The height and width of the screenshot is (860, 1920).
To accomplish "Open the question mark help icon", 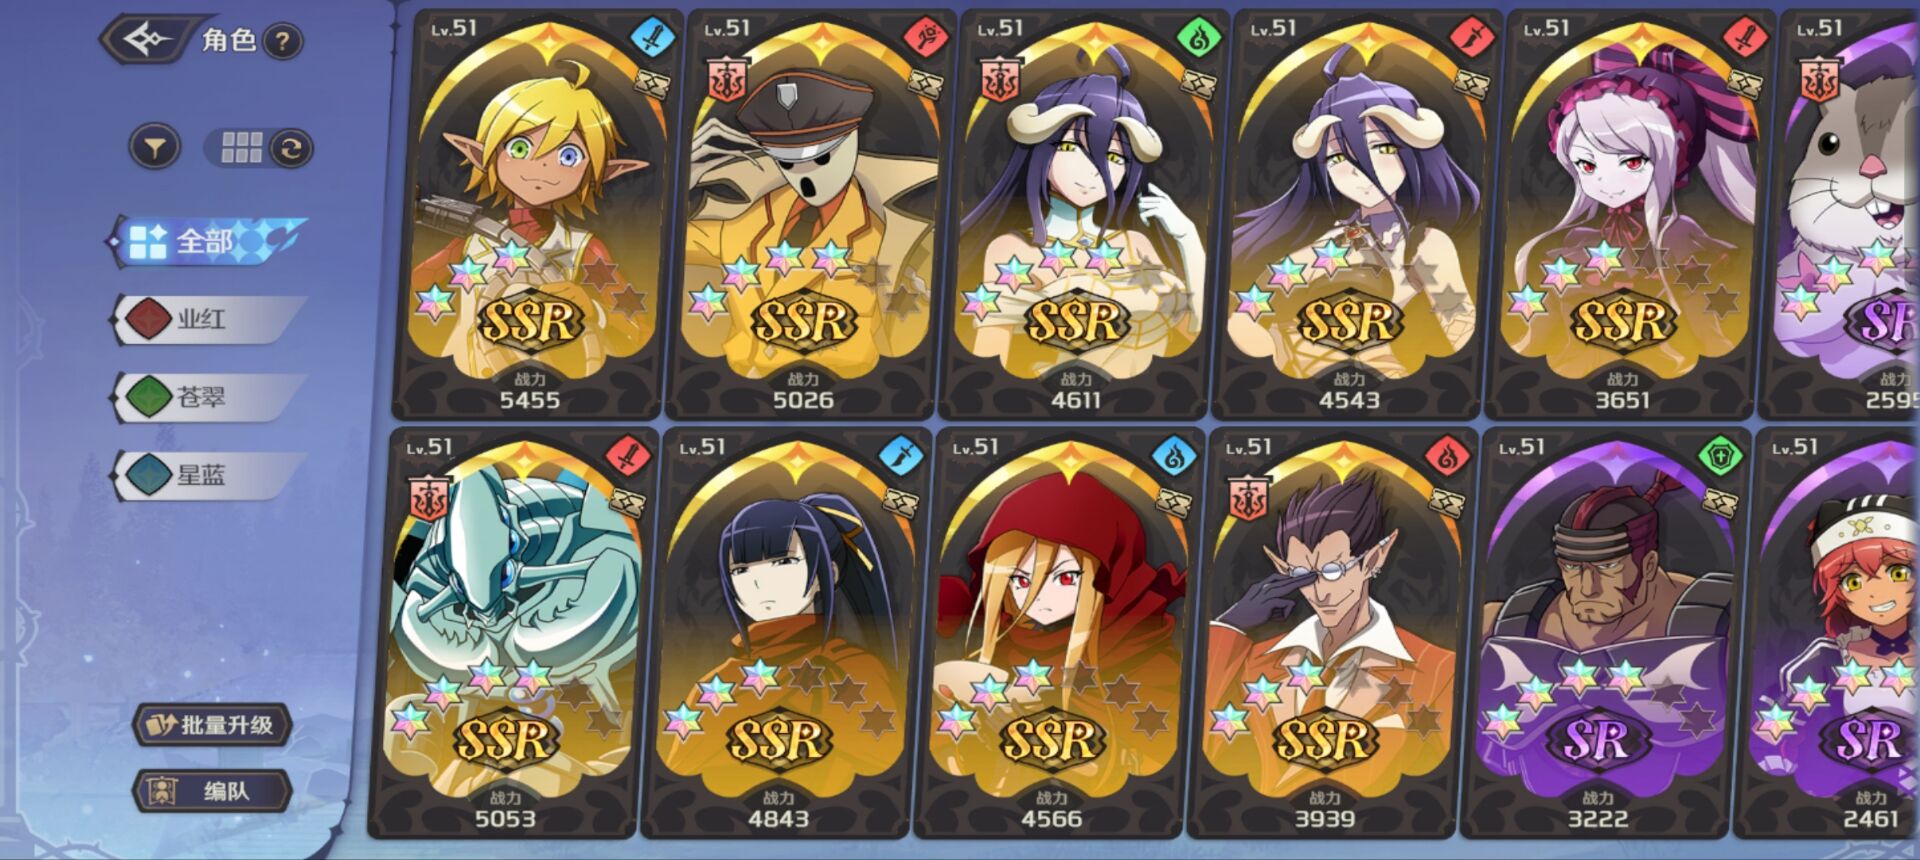I will (283, 42).
